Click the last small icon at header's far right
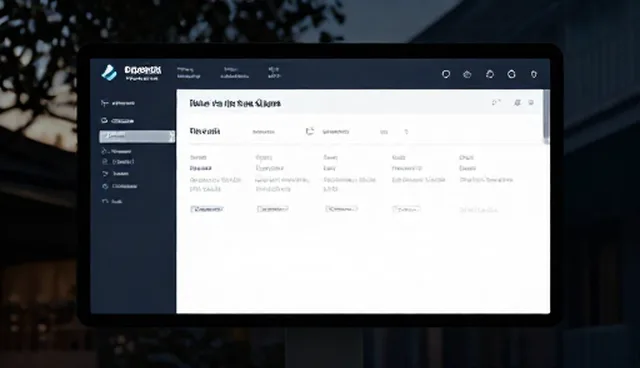This screenshot has width=640, height=368. coord(533,74)
